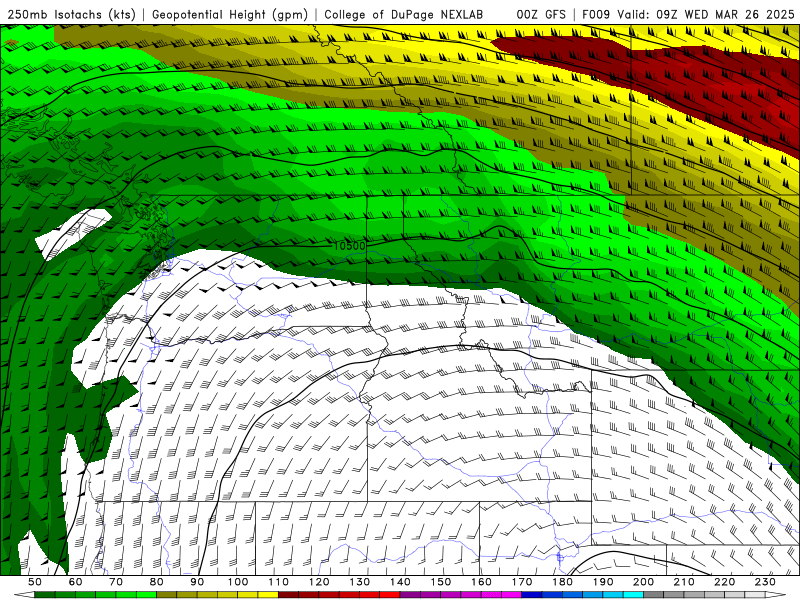This screenshot has width=800, height=600.
Task: Click the '160' legend value
Action: coord(481,582)
